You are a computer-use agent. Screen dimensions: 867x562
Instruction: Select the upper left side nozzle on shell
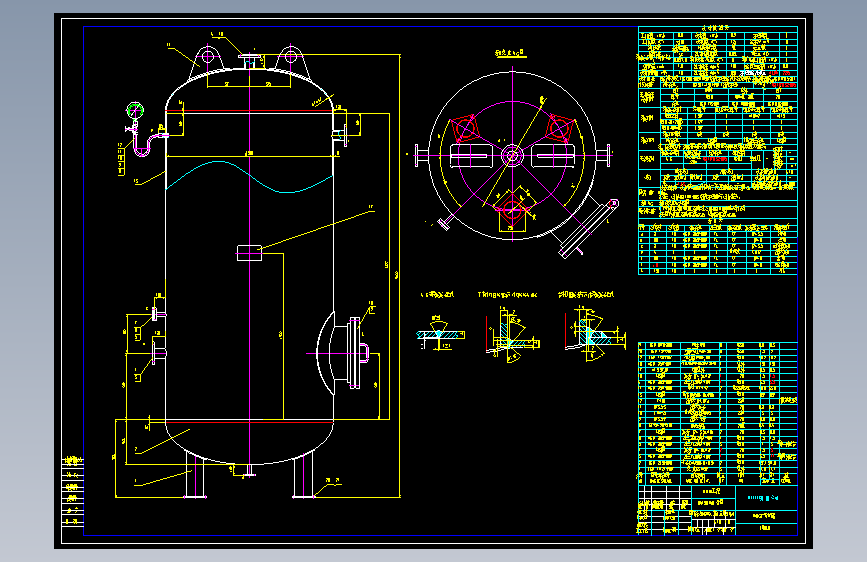coord(159,315)
